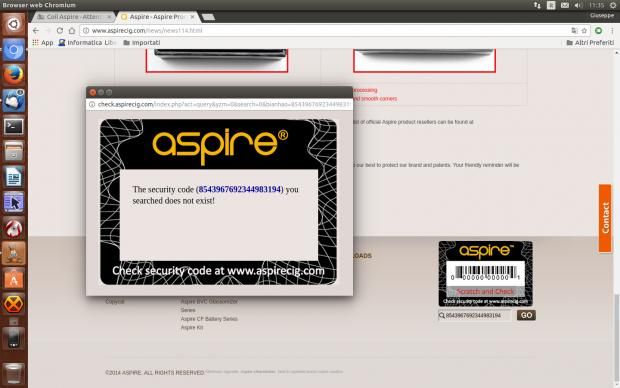Close the Aspire Products tab
Image resolution: width=620 pixels, height=388 pixels.
pyautogui.click(x=193, y=17)
